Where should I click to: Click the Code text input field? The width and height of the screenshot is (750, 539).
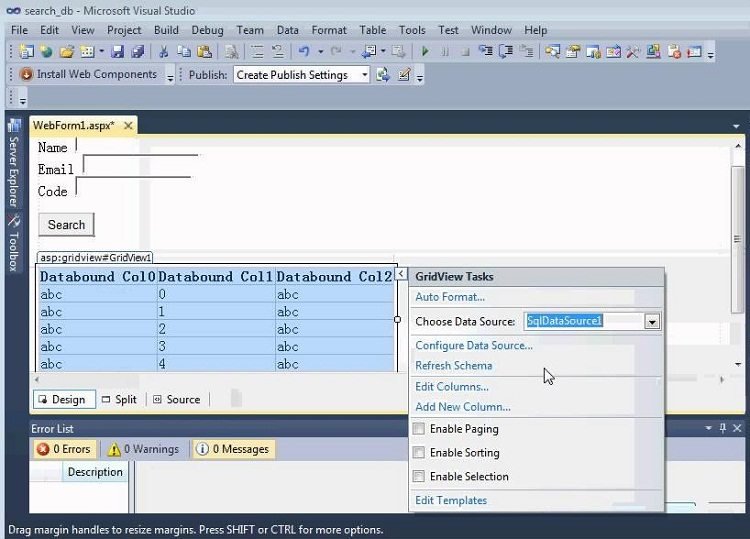tap(133, 187)
